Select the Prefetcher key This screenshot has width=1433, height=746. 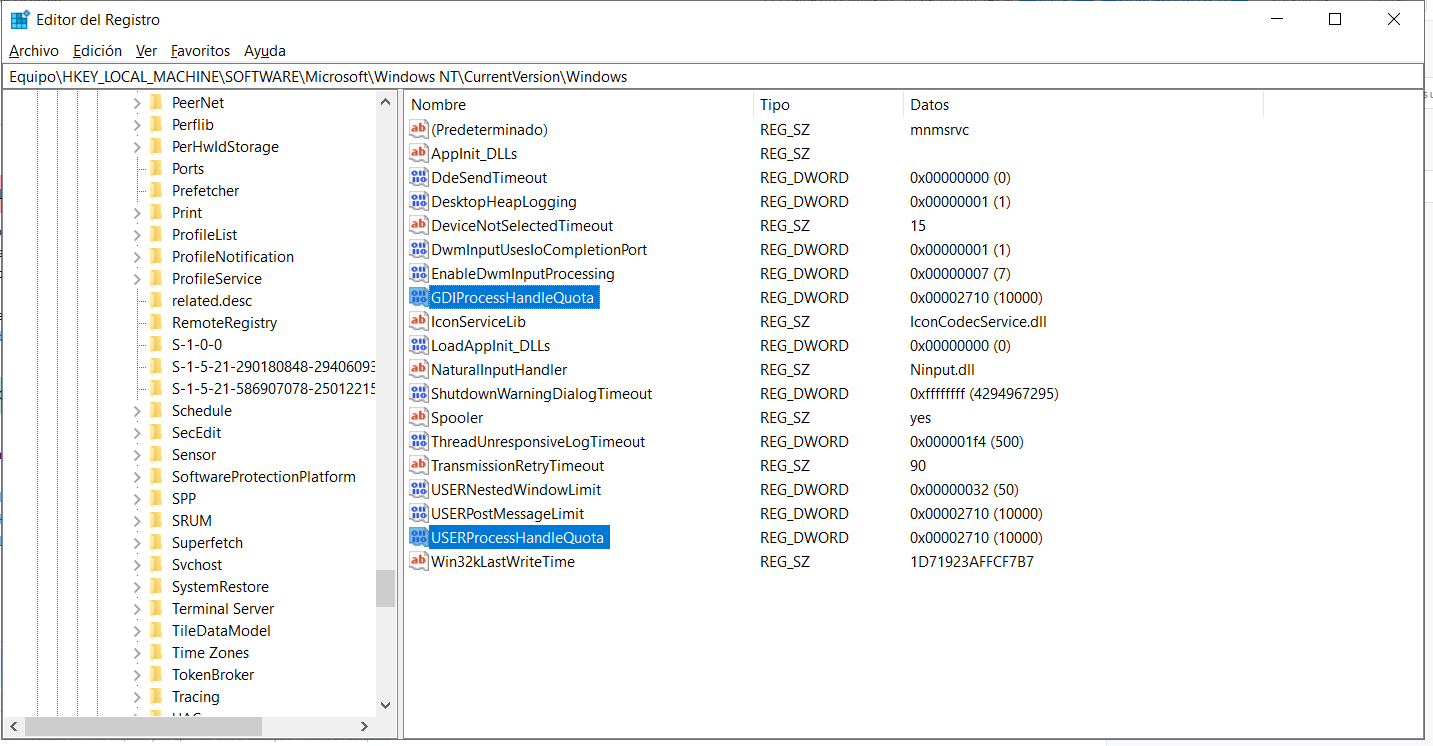pos(206,190)
